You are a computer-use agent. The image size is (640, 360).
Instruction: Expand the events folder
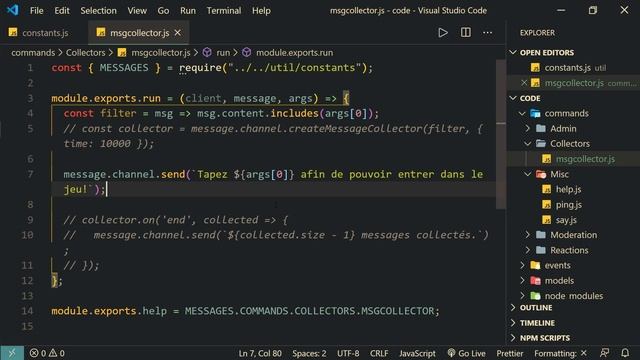[522, 265]
